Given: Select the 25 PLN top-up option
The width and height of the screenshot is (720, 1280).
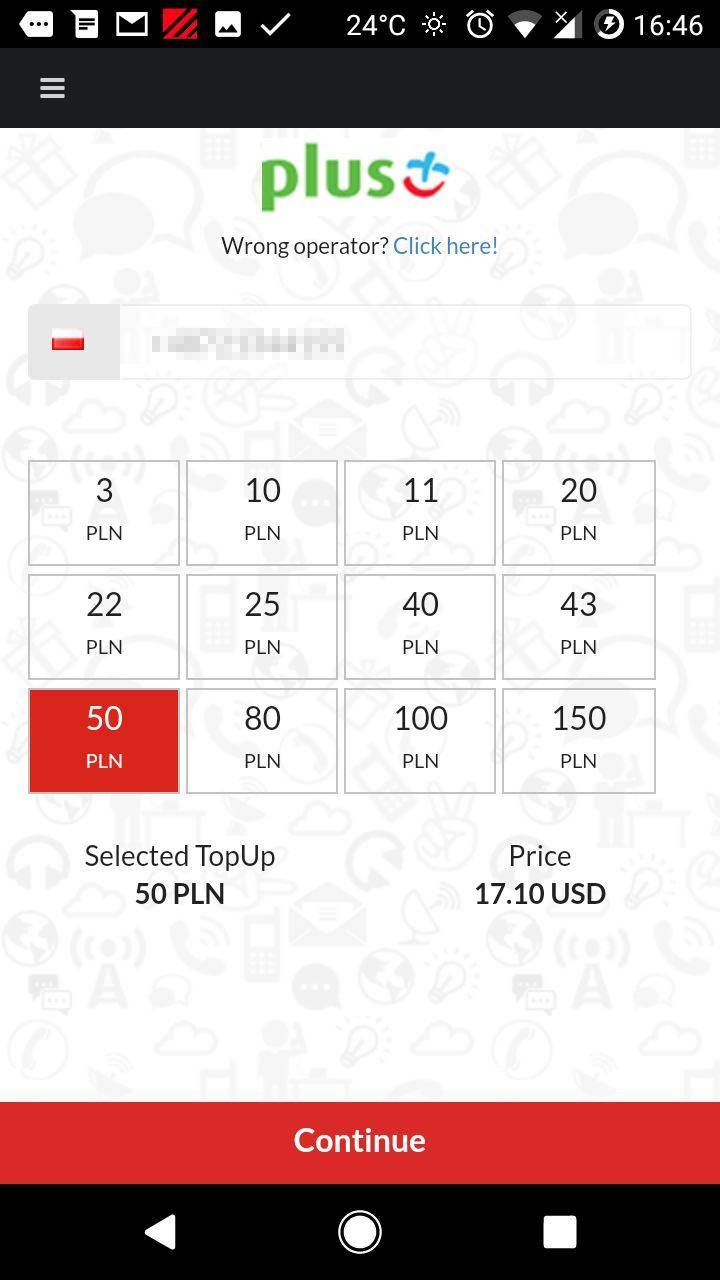Looking at the screenshot, I should coord(262,627).
